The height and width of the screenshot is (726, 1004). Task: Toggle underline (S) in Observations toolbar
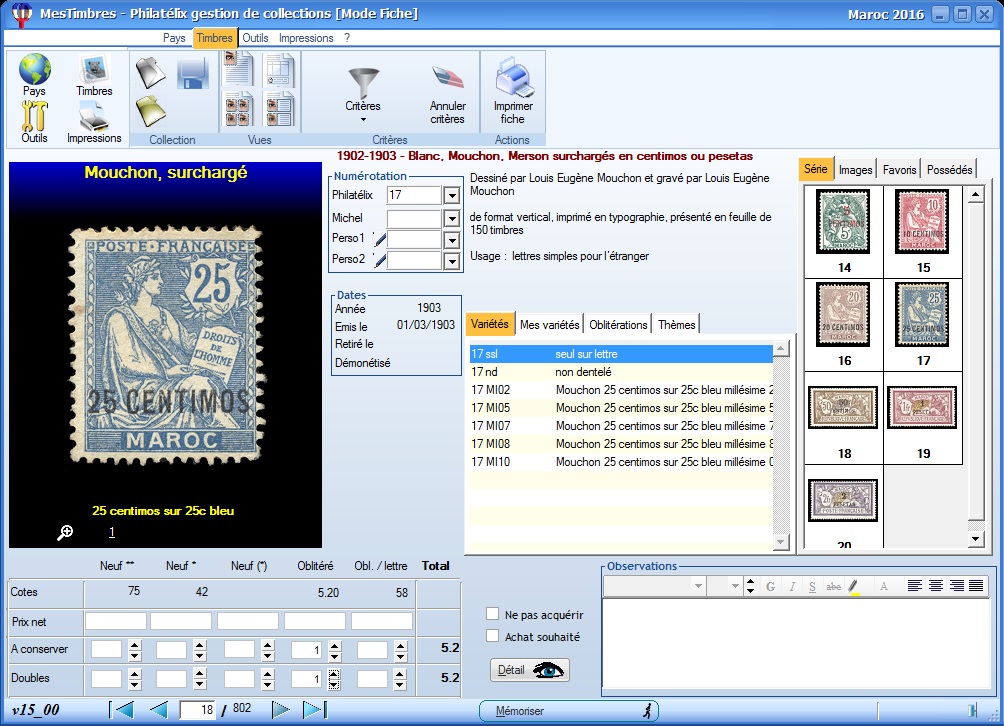pos(812,586)
